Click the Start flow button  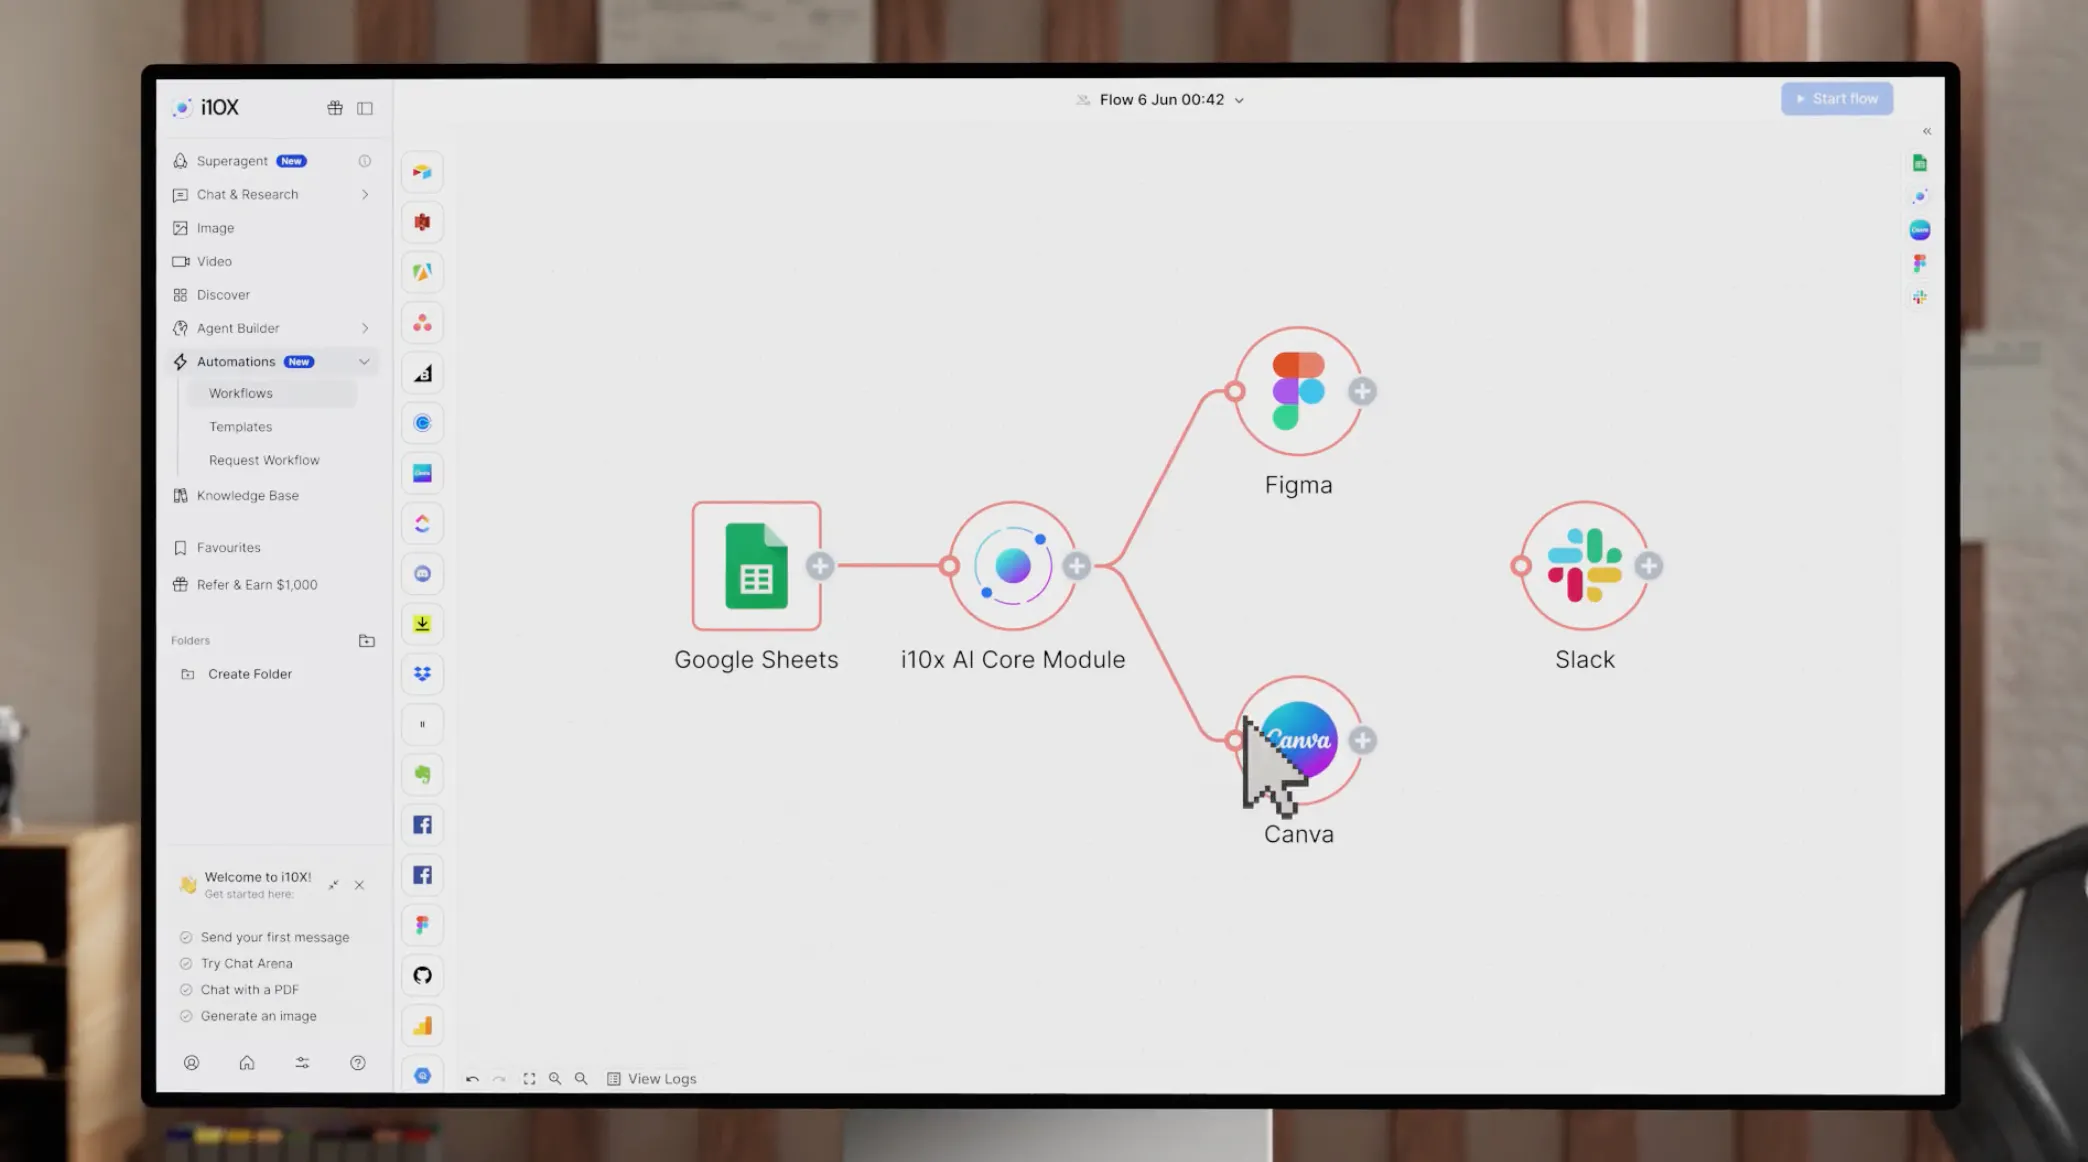[x=1836, y=99]
